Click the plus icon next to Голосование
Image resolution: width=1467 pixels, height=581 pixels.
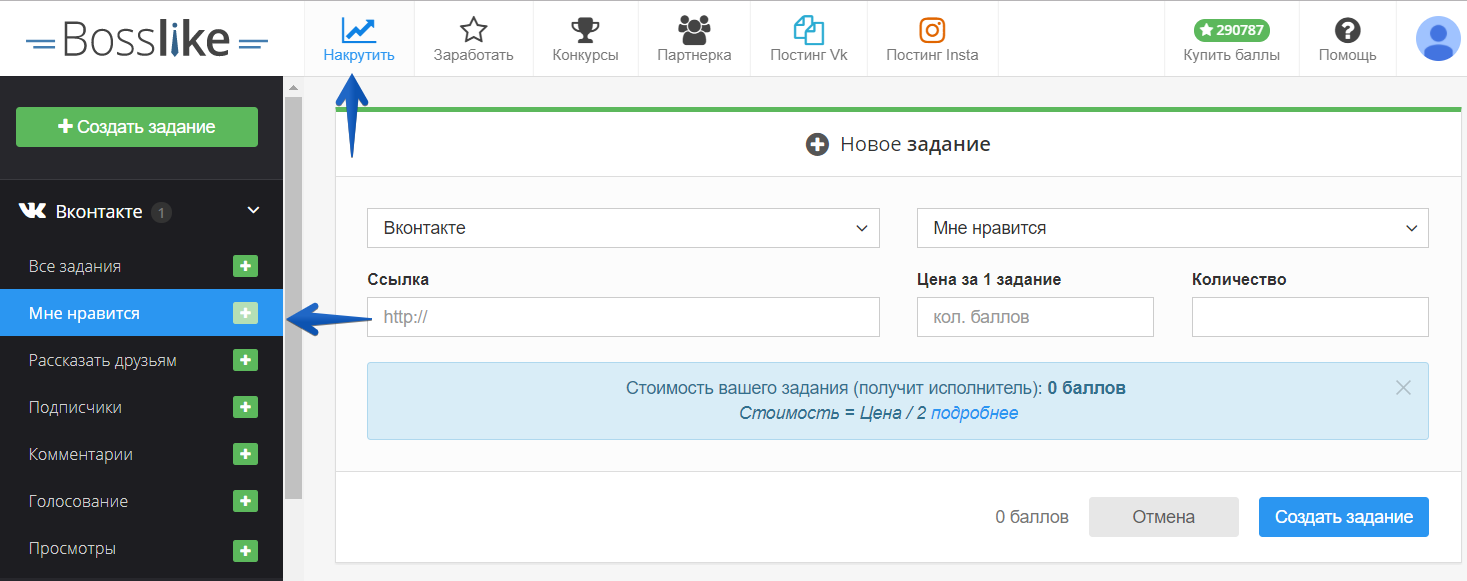click(245, 501)
